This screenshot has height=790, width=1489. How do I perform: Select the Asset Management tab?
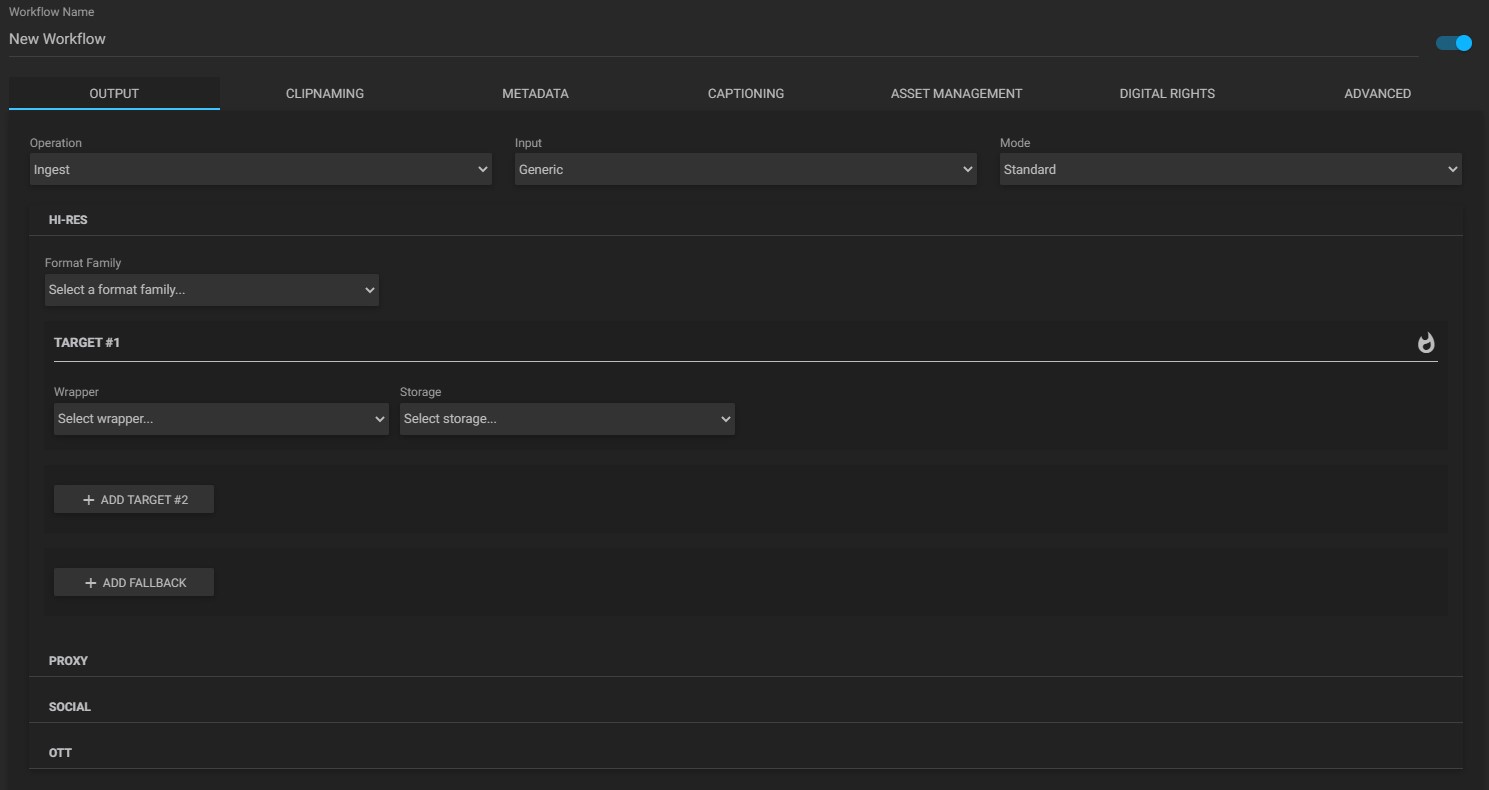coord(956,93)
